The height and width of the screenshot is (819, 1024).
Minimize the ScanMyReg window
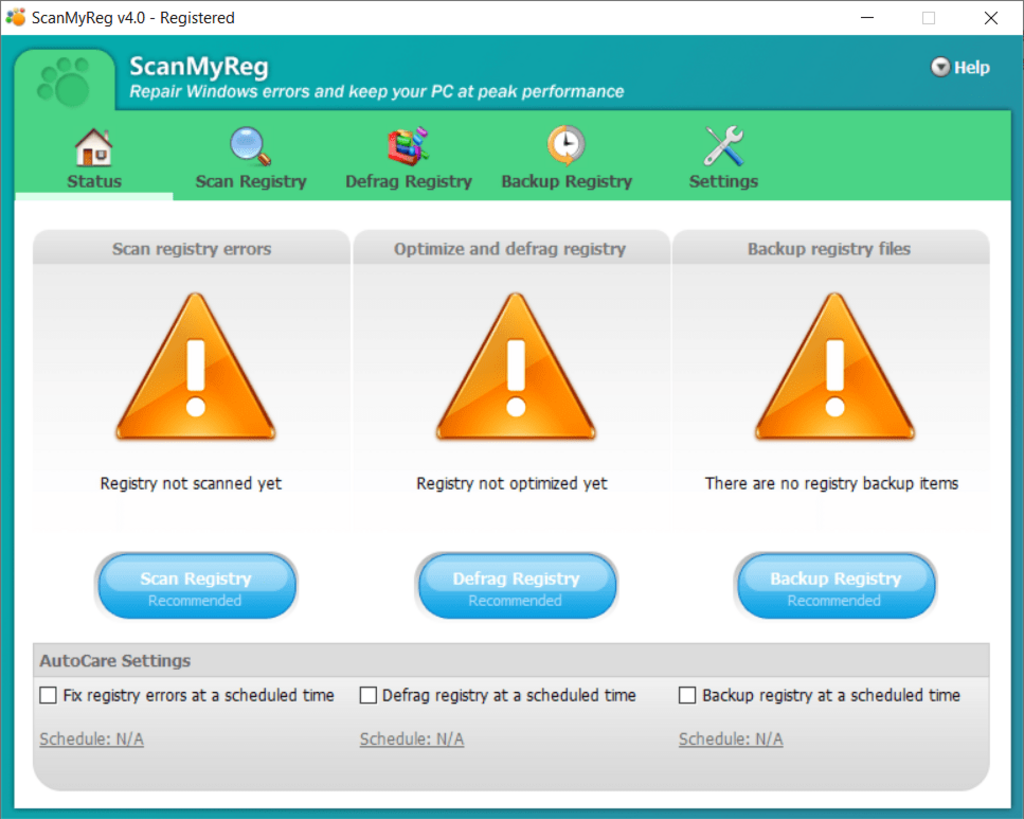pos(867,18)
